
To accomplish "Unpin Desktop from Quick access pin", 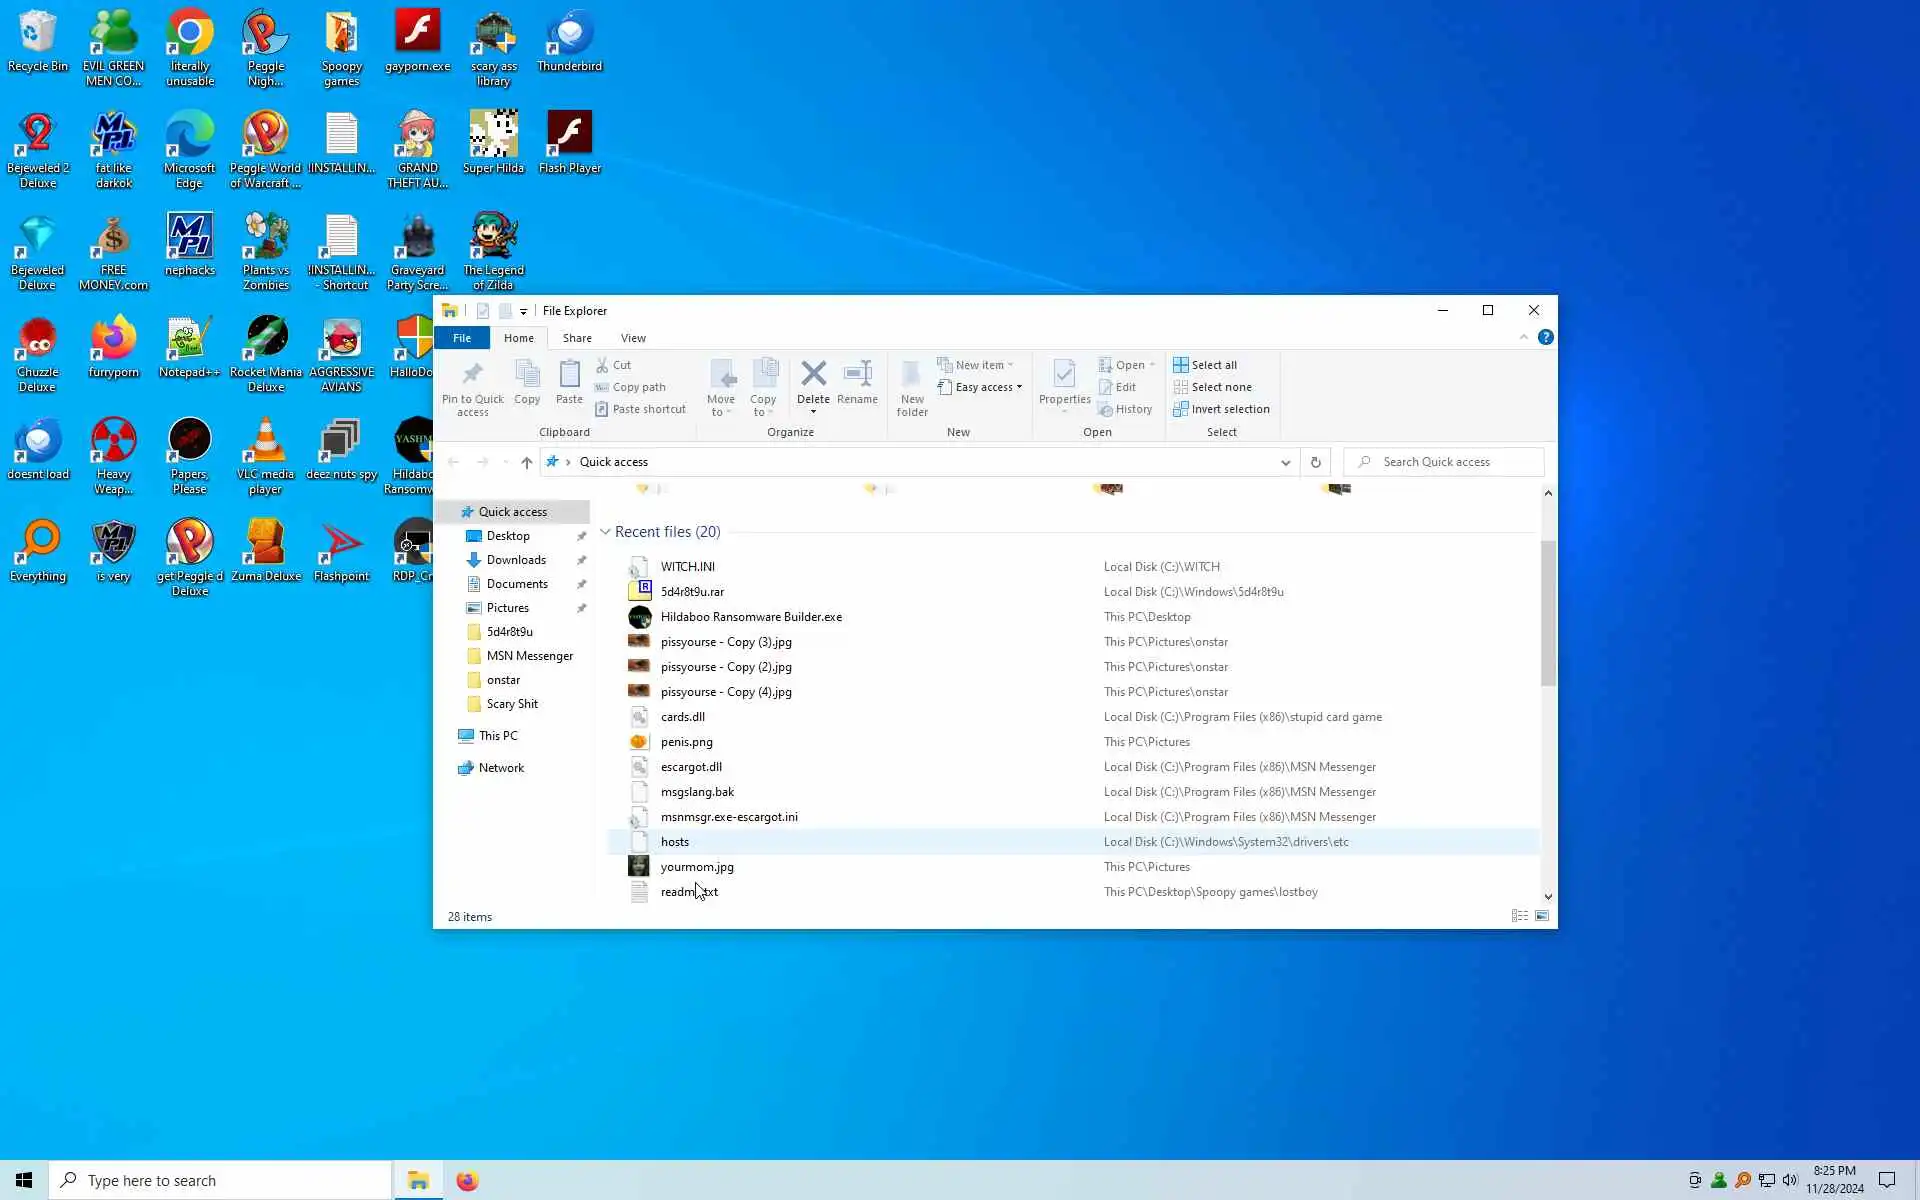I will (581, 536).
